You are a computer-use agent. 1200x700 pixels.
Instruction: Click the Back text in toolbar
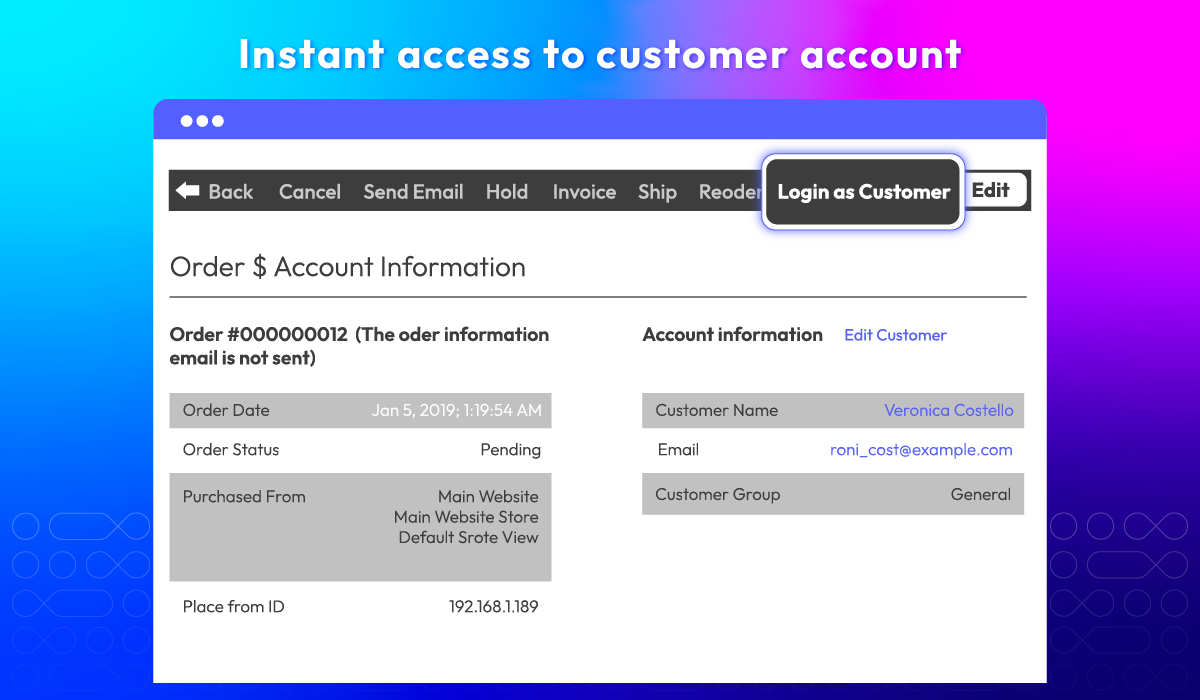click(x=231, y=192)
